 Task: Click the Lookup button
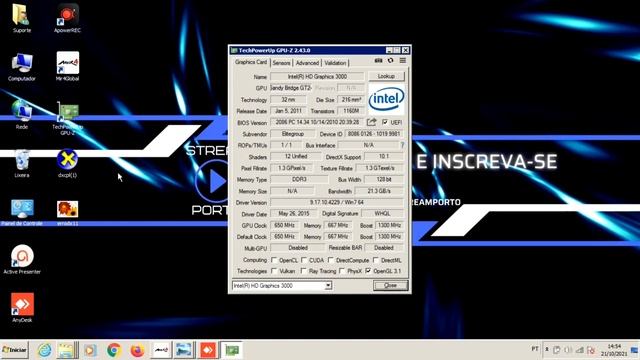386,76
